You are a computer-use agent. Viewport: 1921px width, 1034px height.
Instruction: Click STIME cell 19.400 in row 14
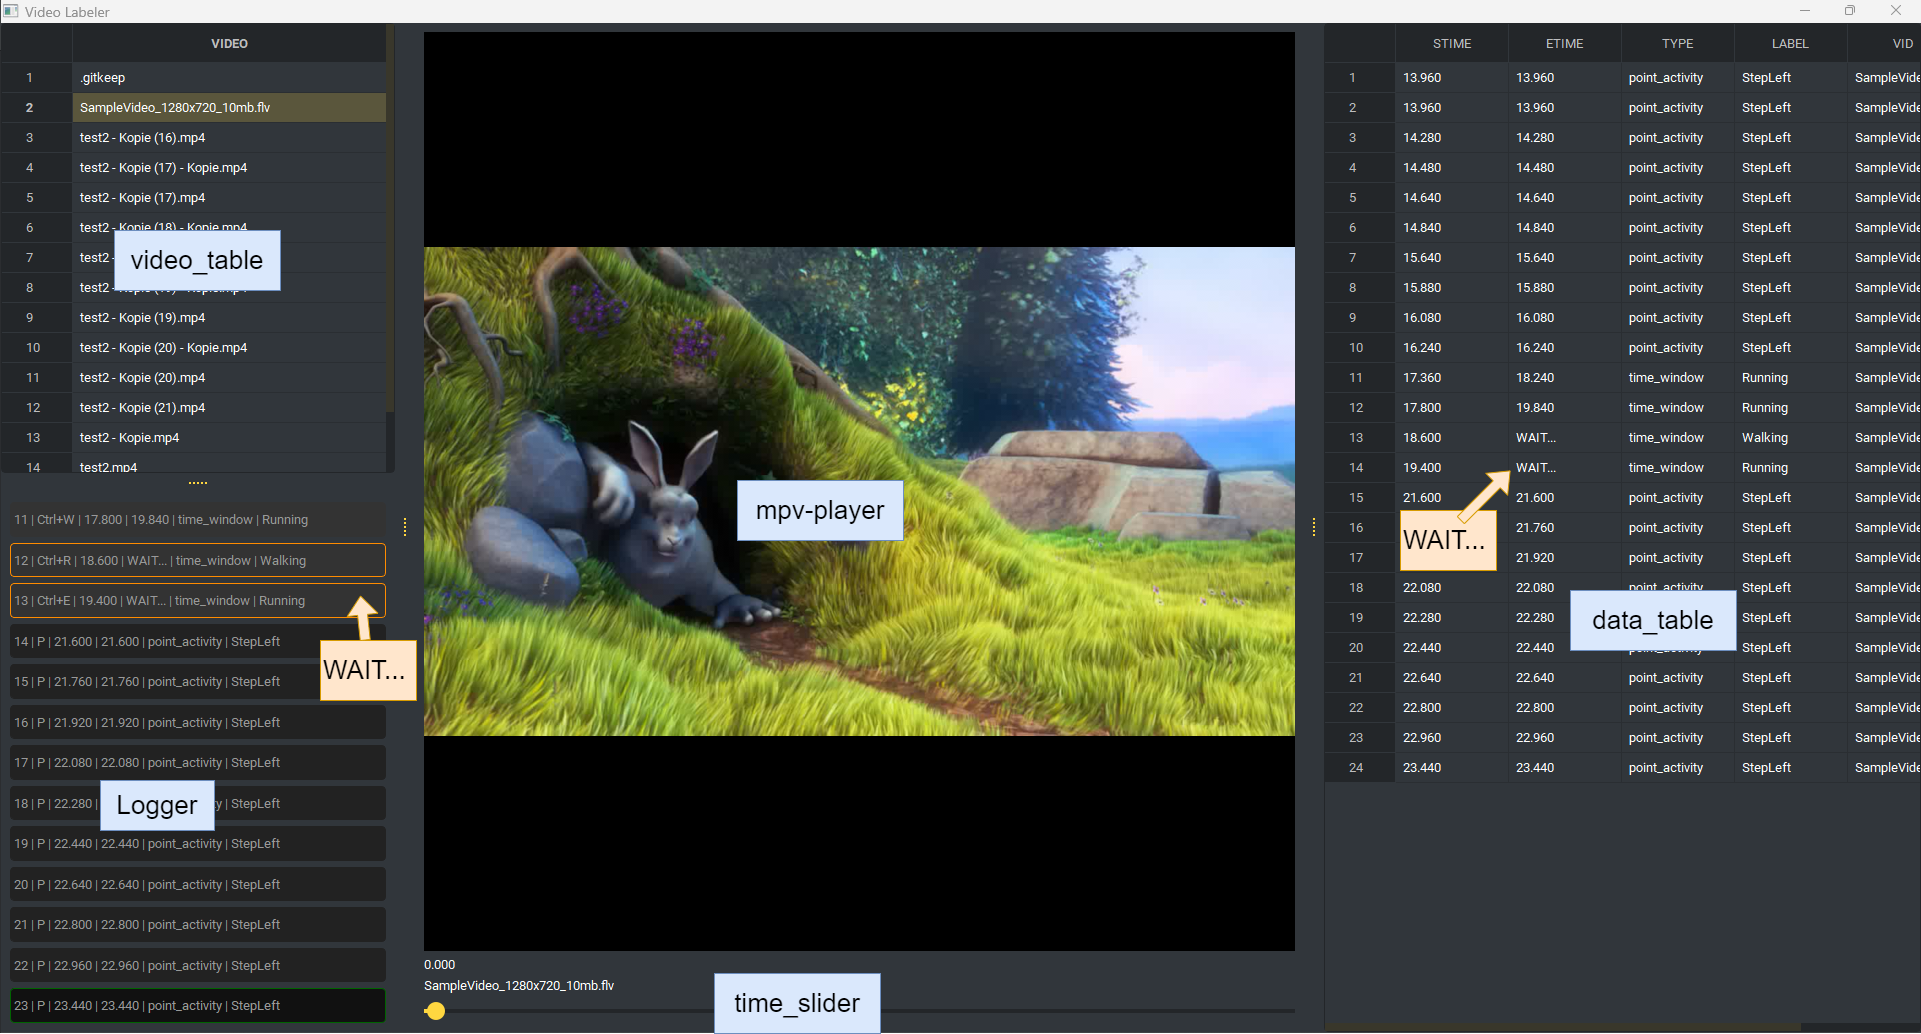pyautogui.click(x=1452, y=468)
